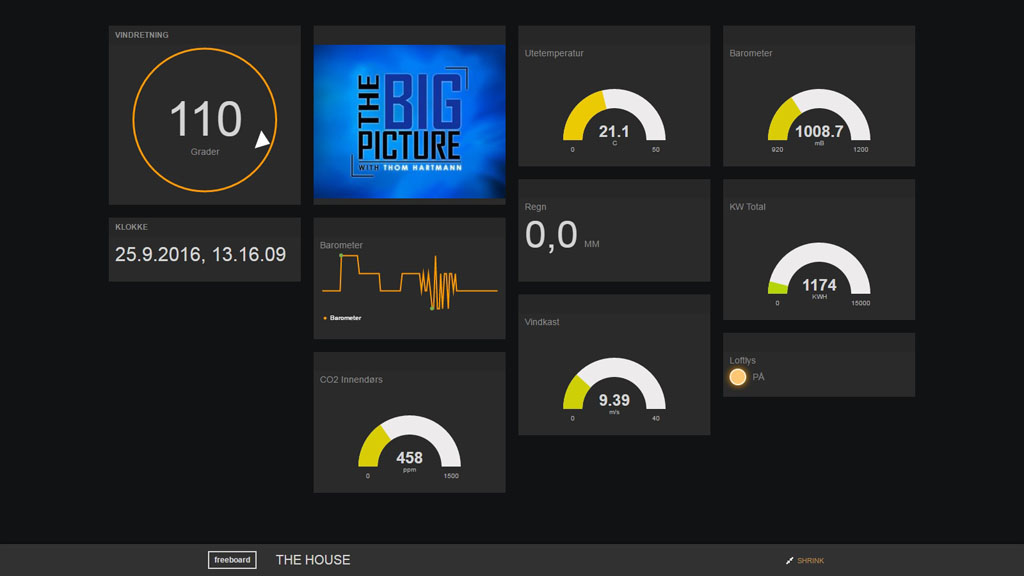Screen dimensions: 1024x576
Task: Click the CO2 Innendørs gauge
Action: [409, 446]
